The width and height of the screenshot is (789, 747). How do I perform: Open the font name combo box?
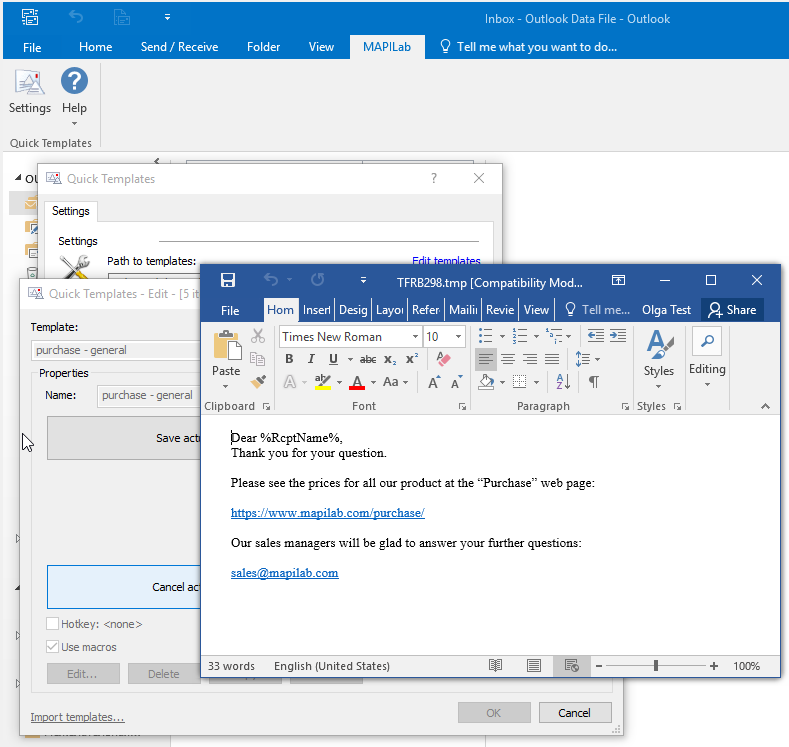click(350, 337)
